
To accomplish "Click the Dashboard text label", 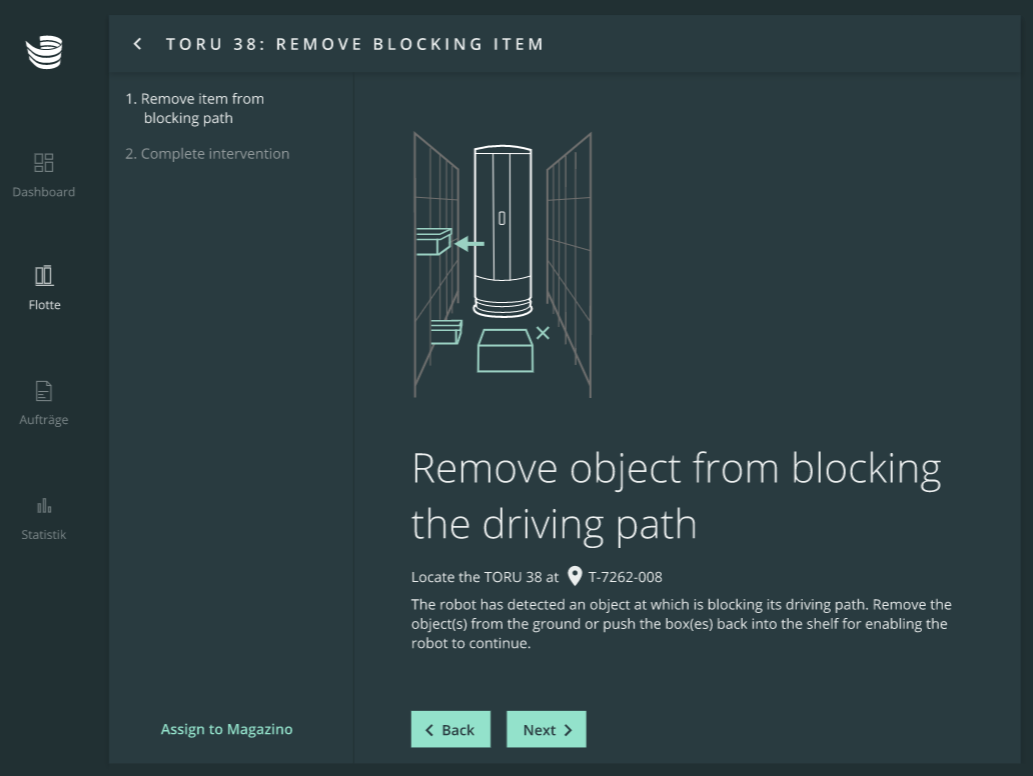I will [44, 192].
